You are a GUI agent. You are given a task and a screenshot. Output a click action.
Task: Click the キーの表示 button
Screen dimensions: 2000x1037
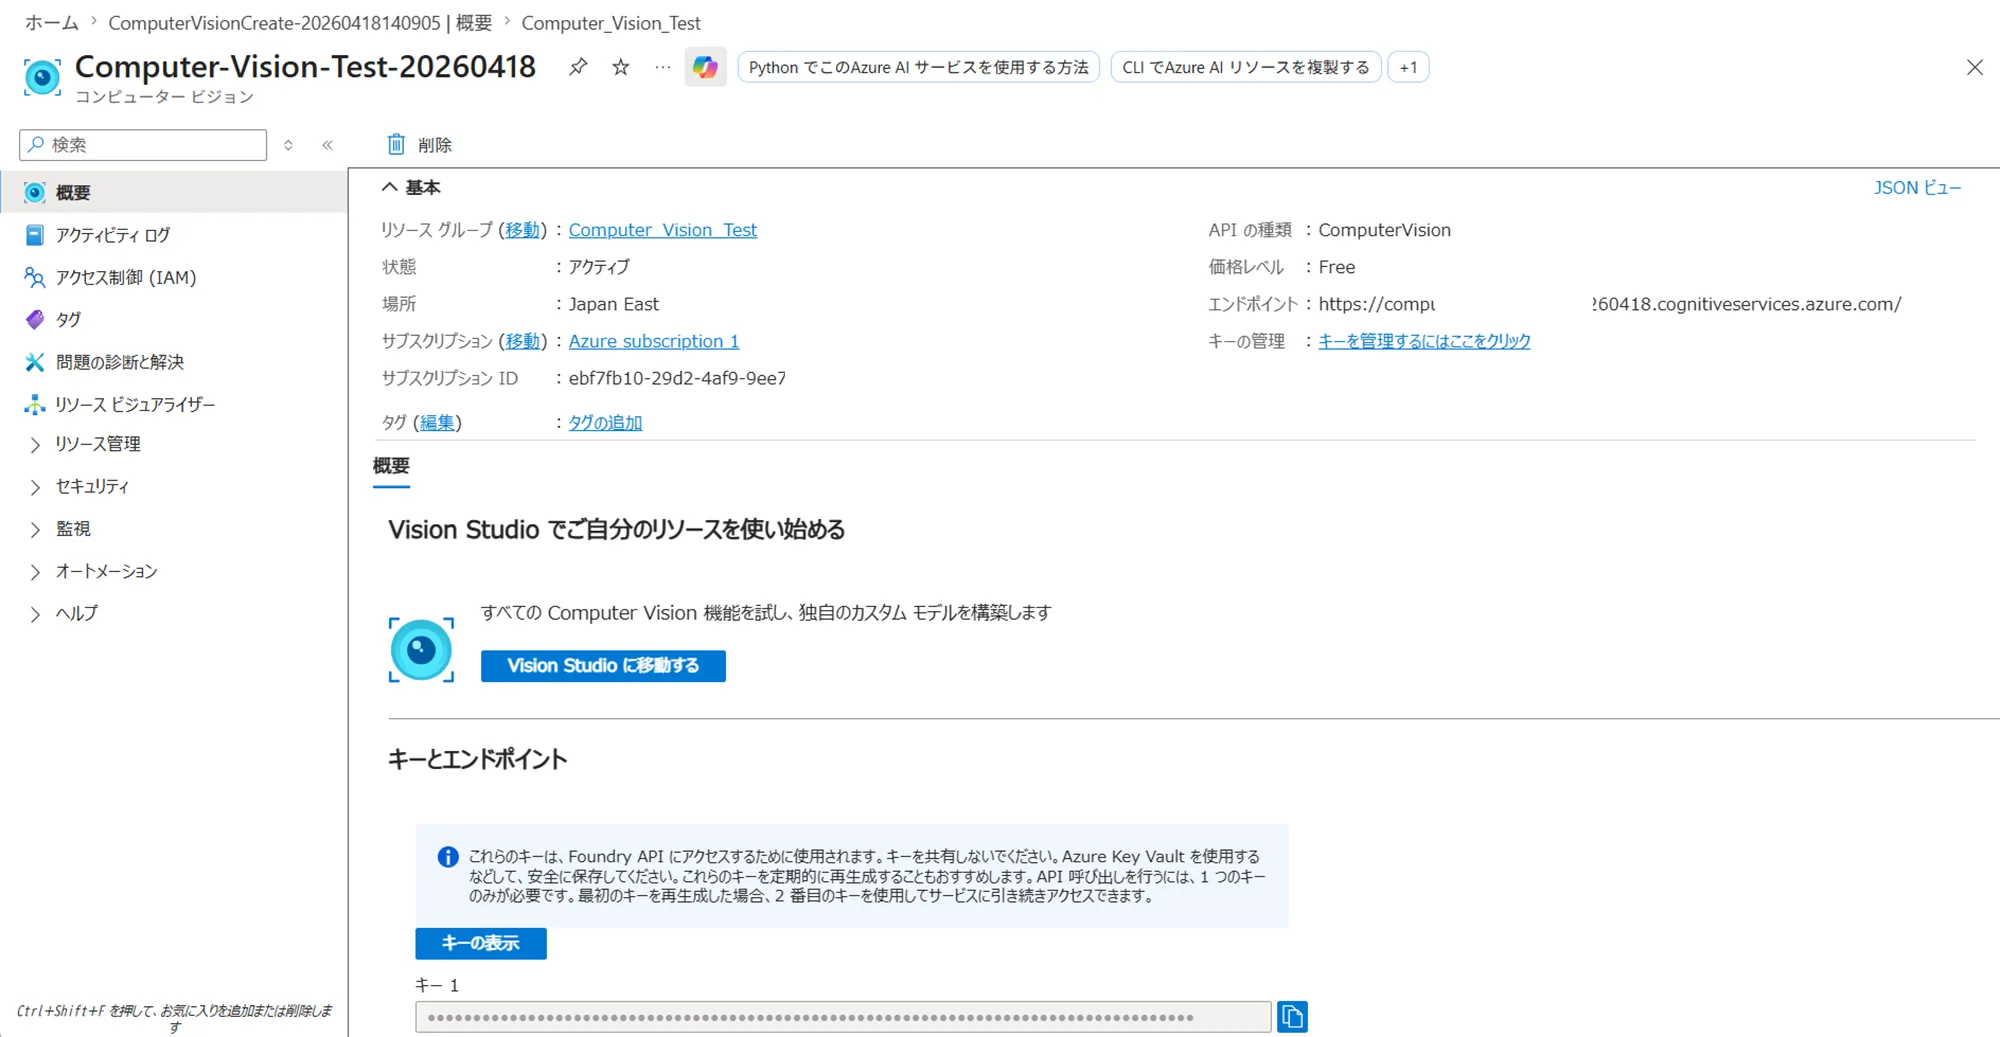[481, 943]
